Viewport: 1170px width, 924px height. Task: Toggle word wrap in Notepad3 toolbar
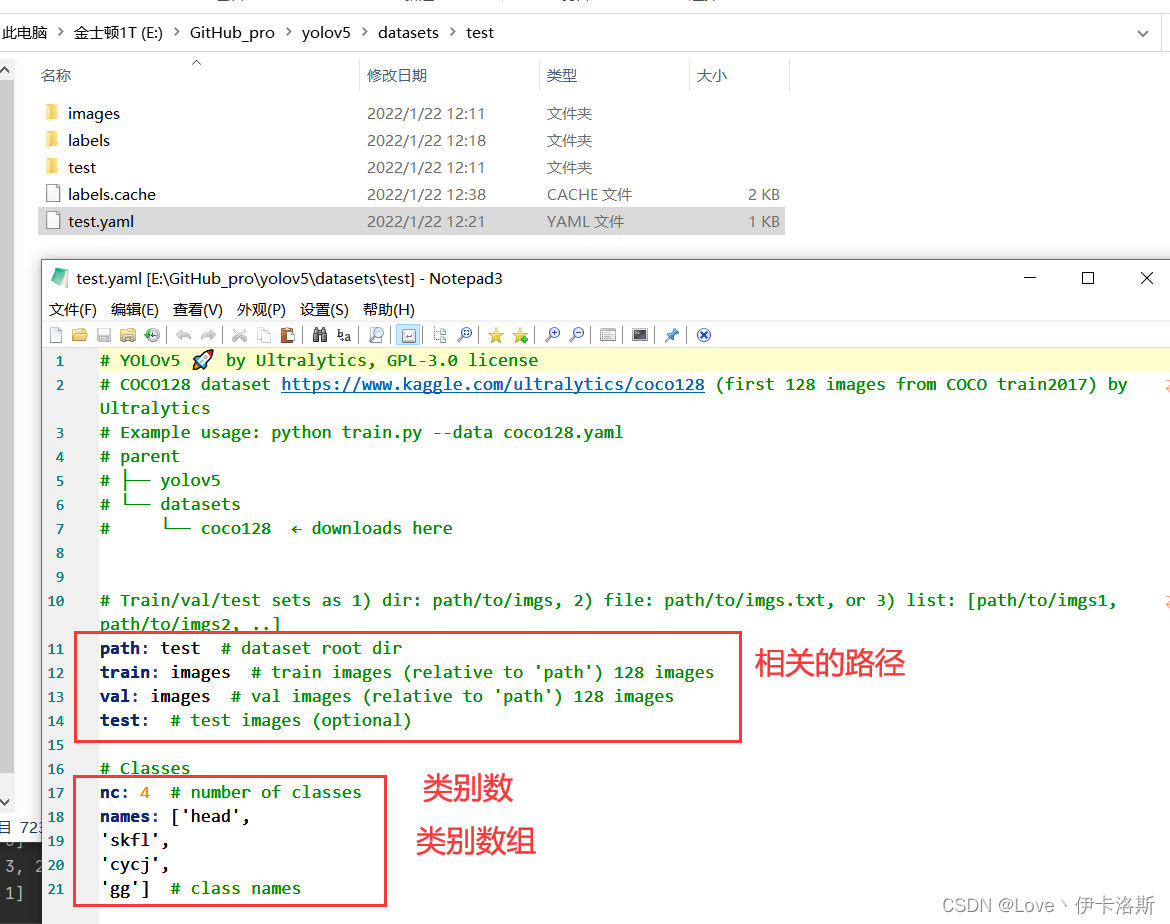tap(408, 335)
